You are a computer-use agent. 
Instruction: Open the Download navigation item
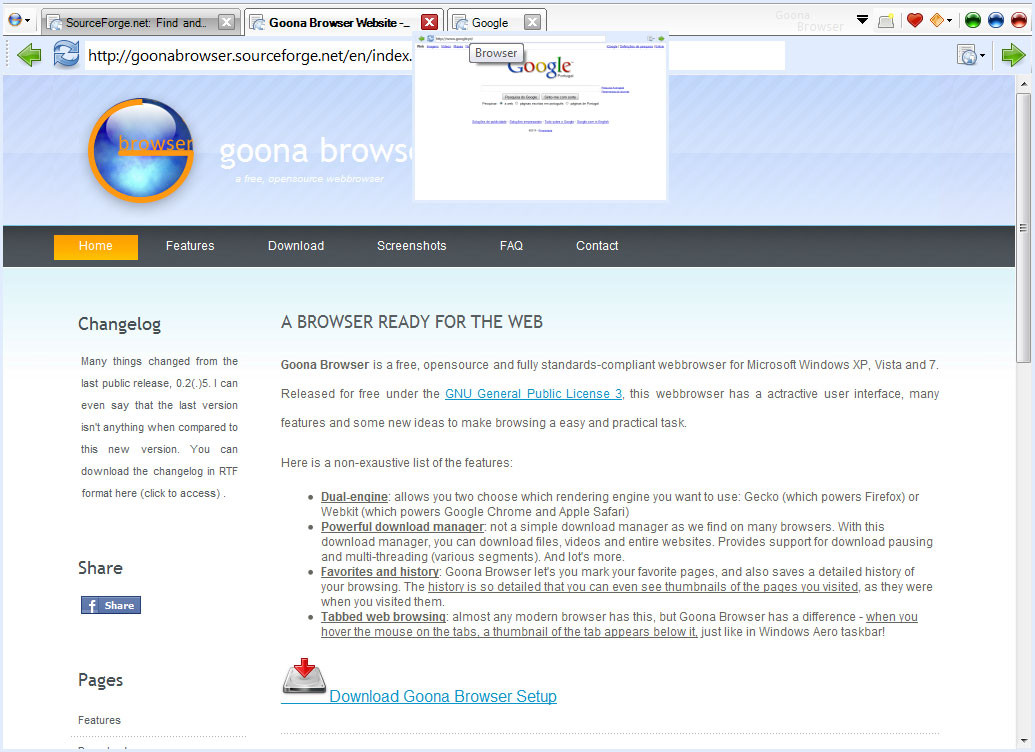pos(296,246)
